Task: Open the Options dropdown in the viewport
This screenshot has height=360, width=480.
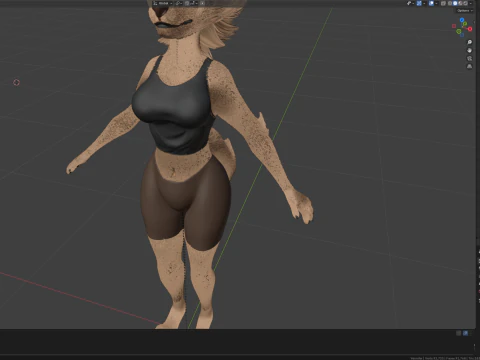Action: pyautogui.click(x=464, y=11)
